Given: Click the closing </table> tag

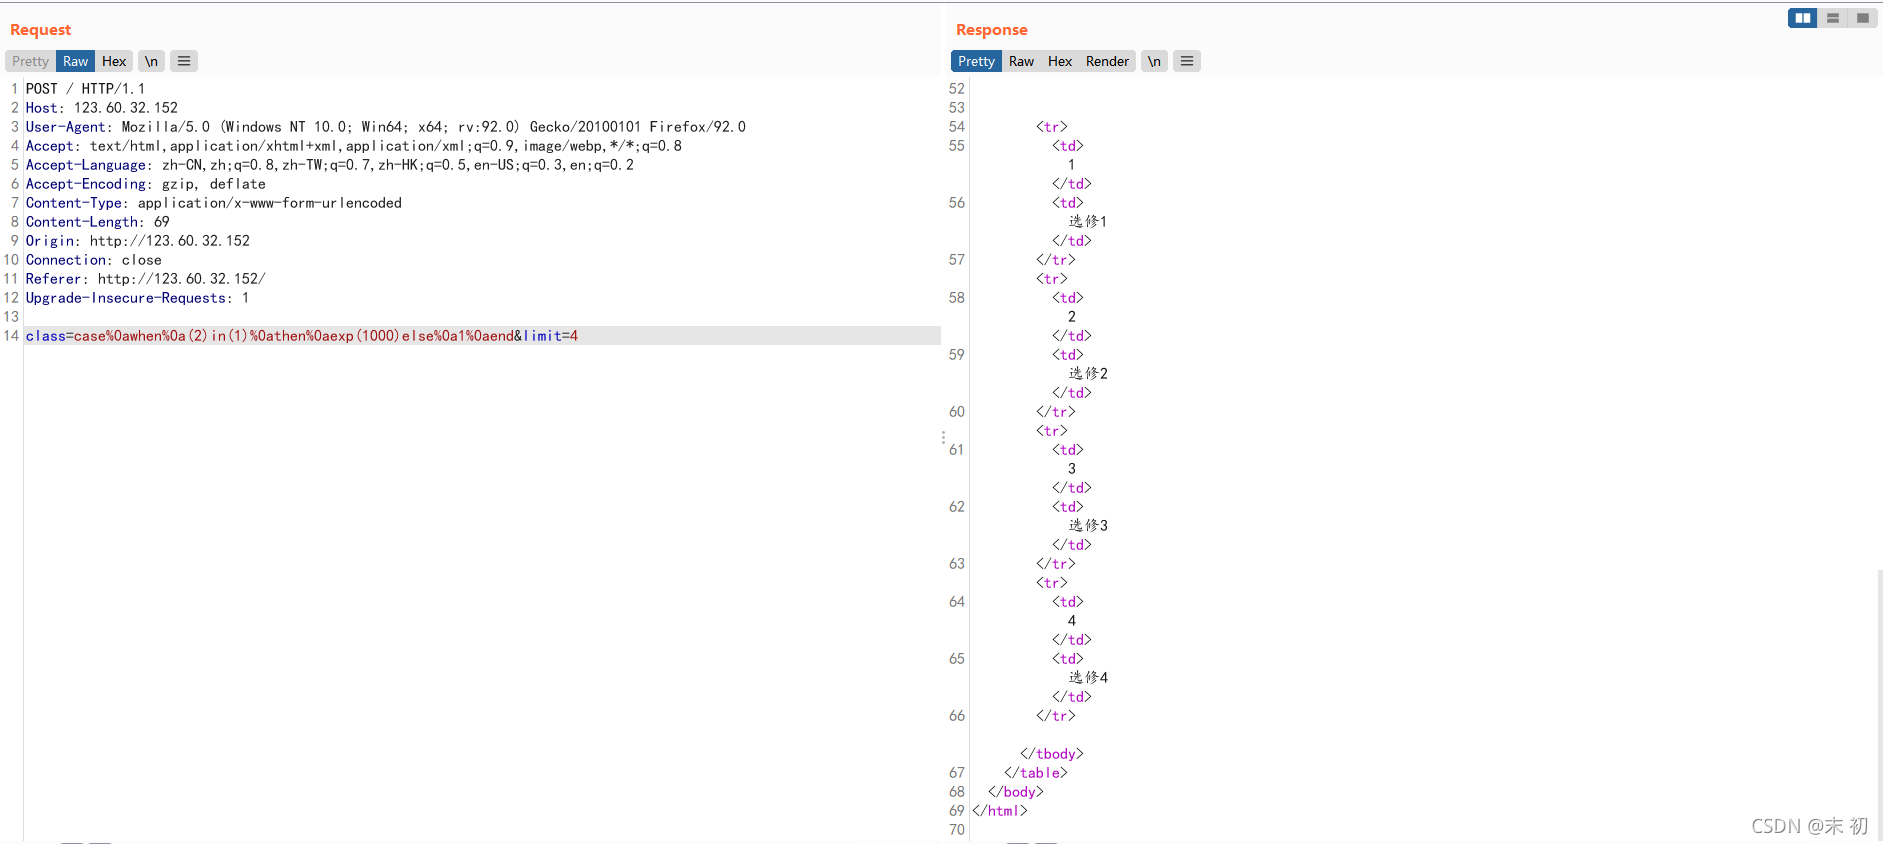Looking at the screenshot, I should coord(1036,773).
